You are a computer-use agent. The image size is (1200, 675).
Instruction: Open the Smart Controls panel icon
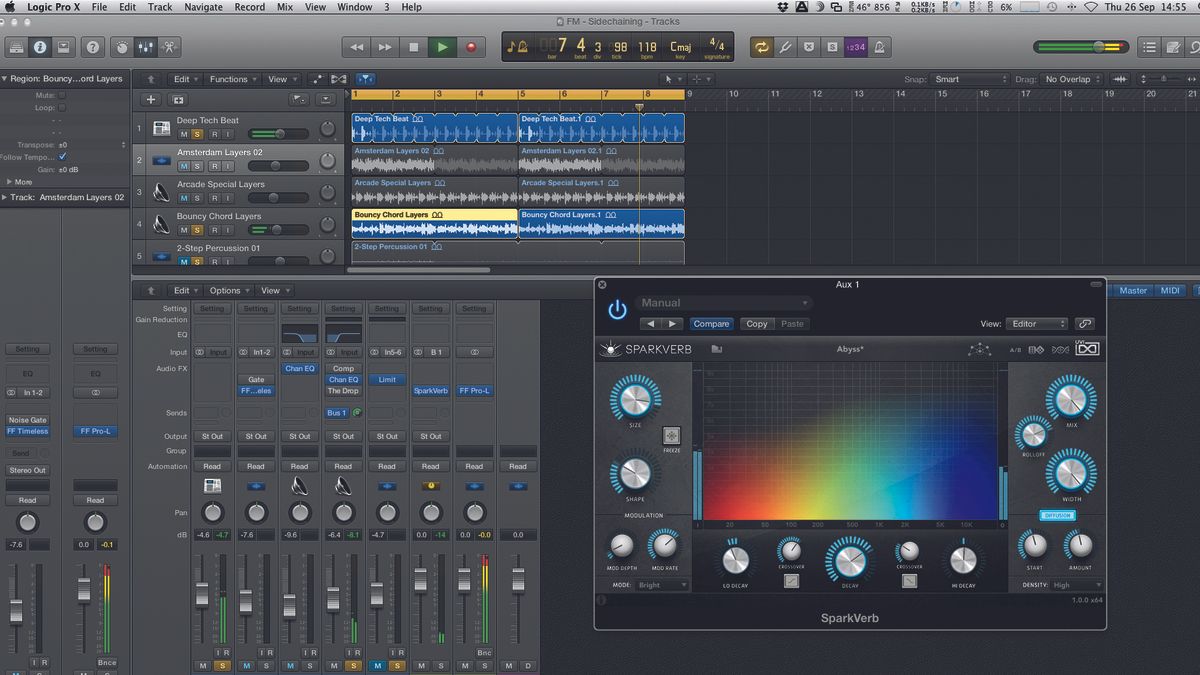pos(122,46)
